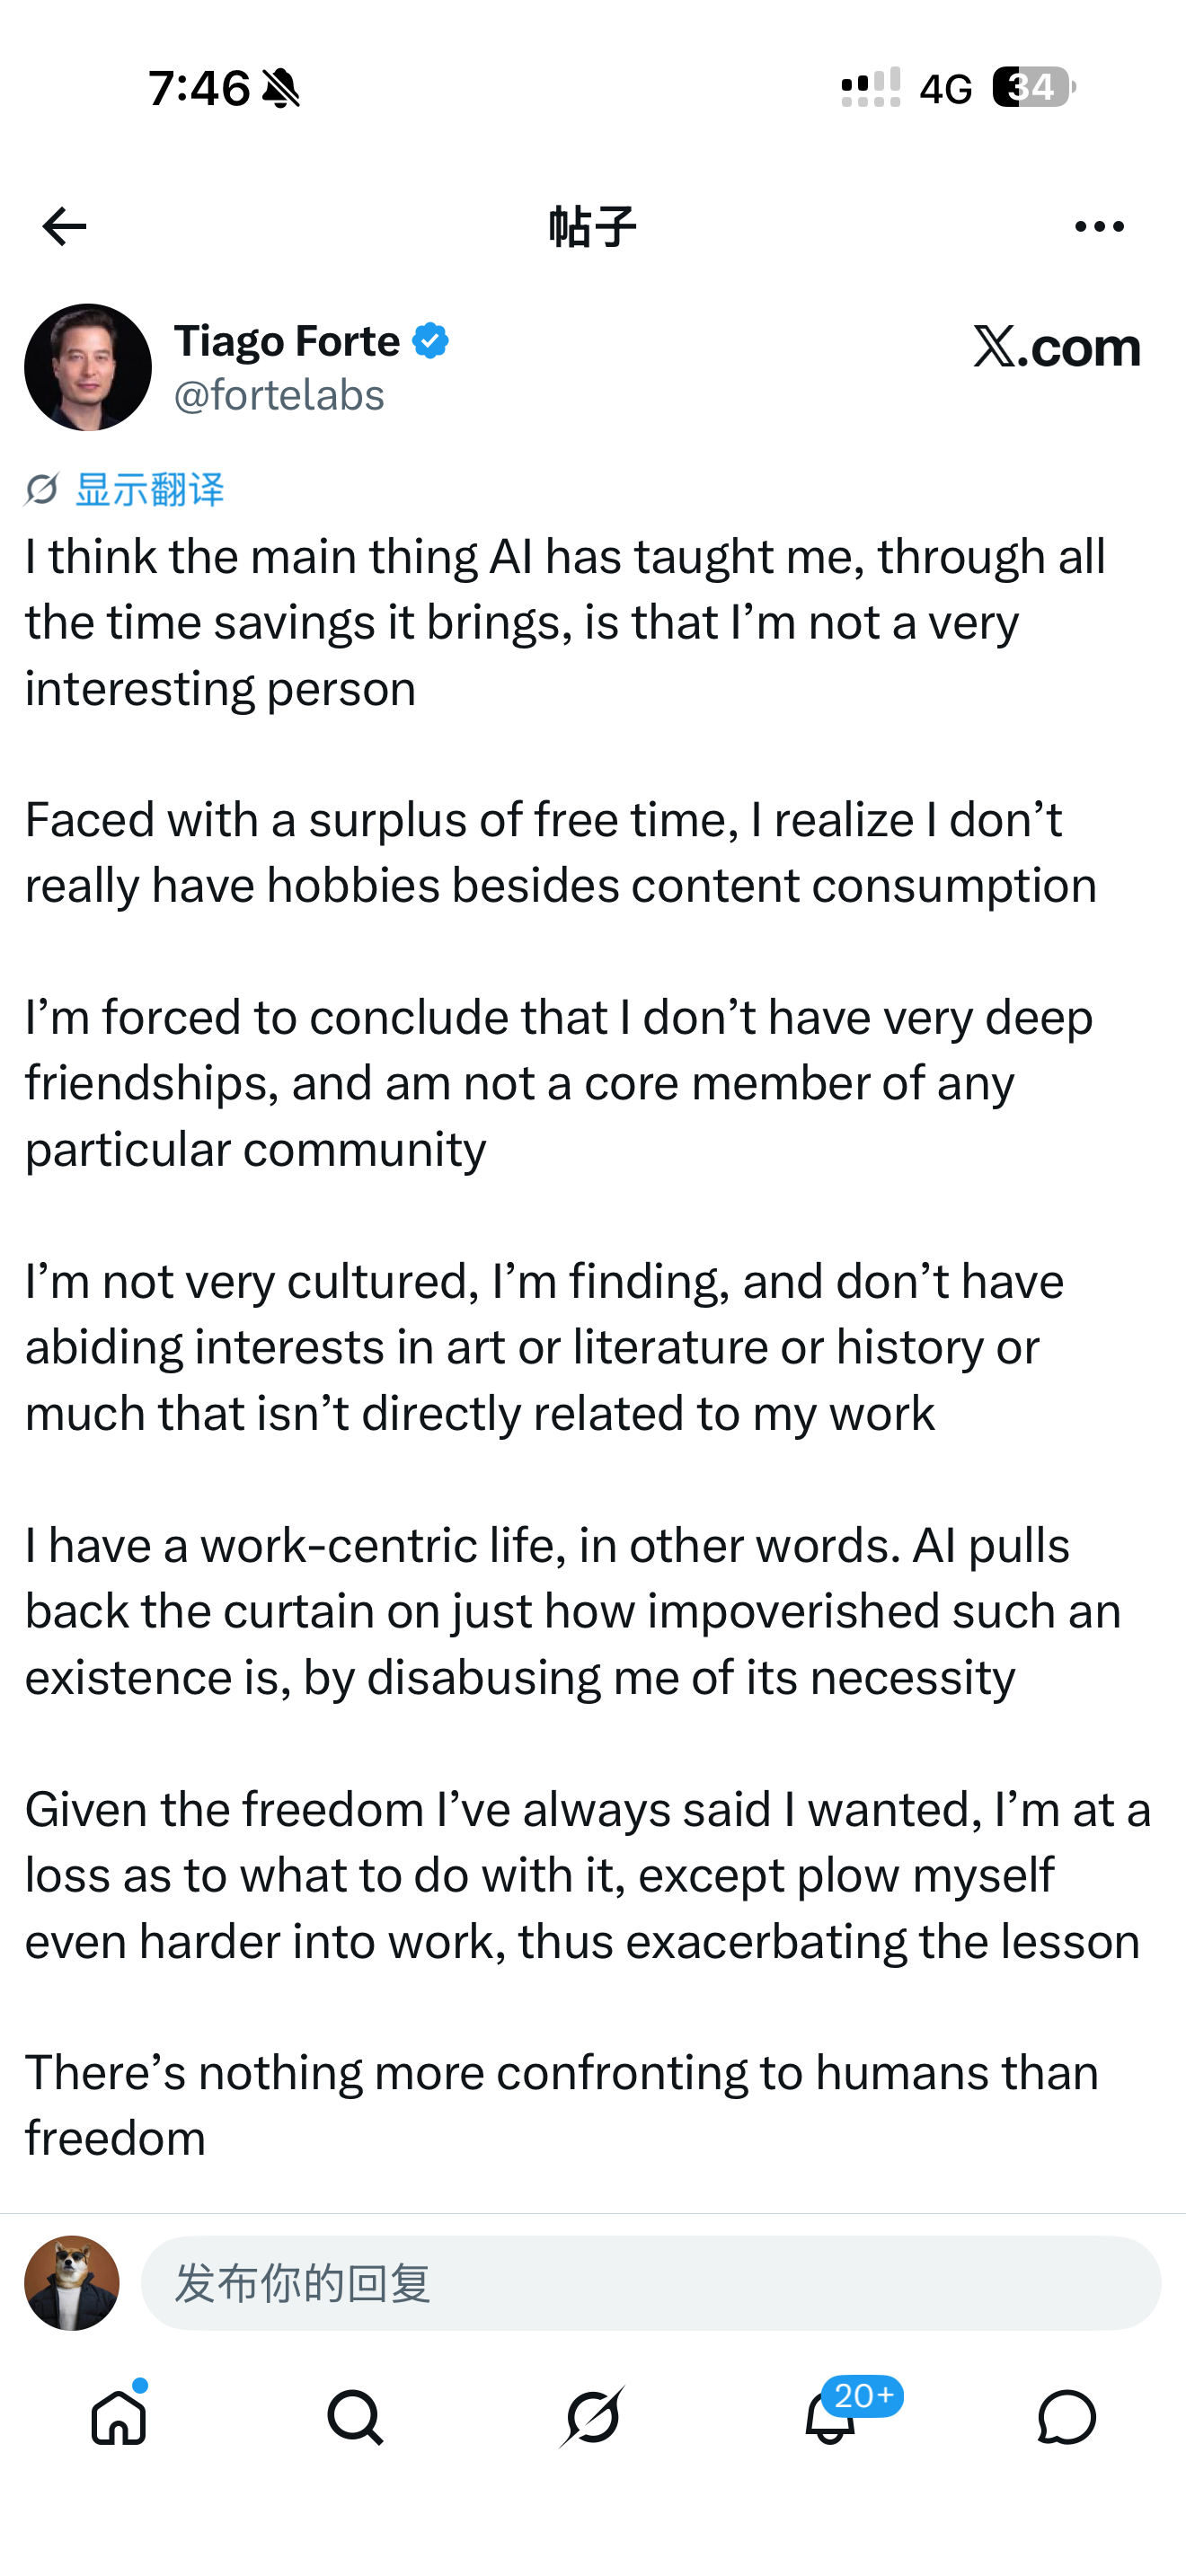Tap the @fortelabs handle

tap(279, 395)
